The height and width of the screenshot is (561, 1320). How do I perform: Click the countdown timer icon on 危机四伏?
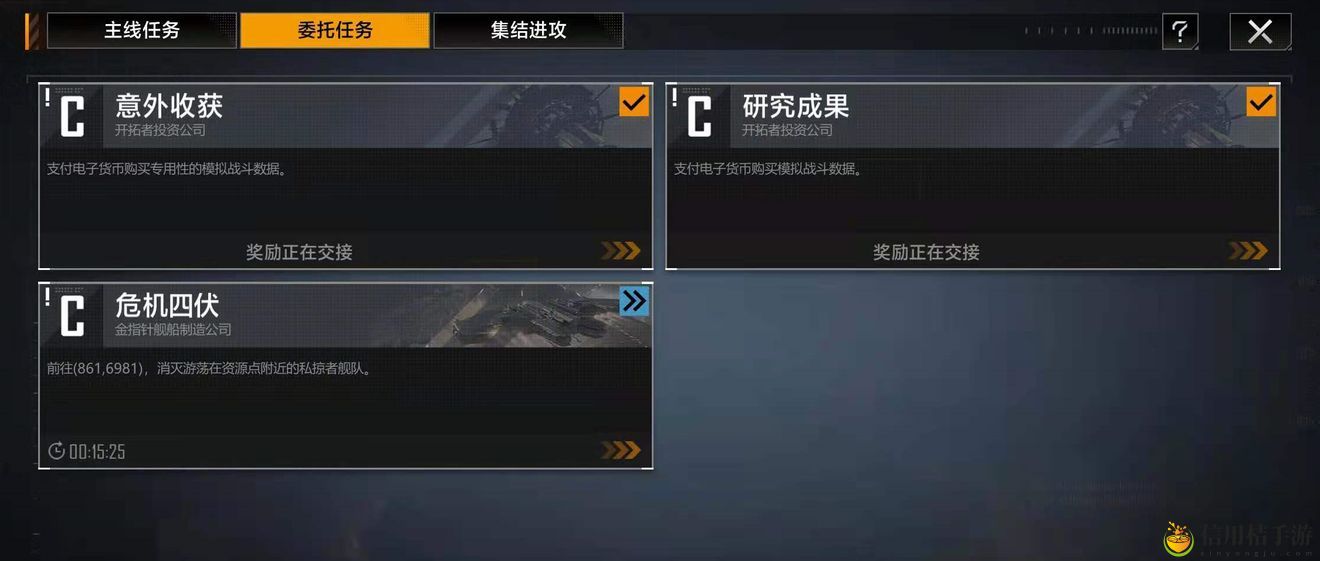point(57,451)
